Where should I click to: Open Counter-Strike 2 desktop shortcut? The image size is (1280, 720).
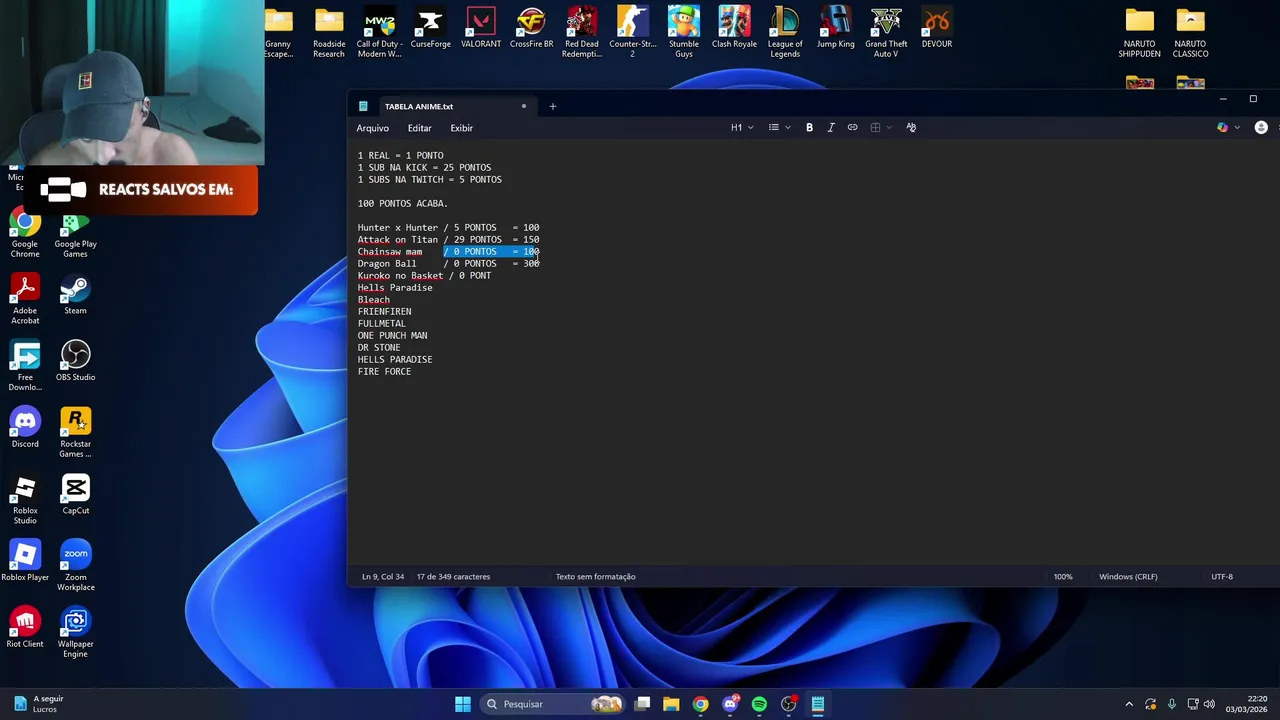pos(633,32)
